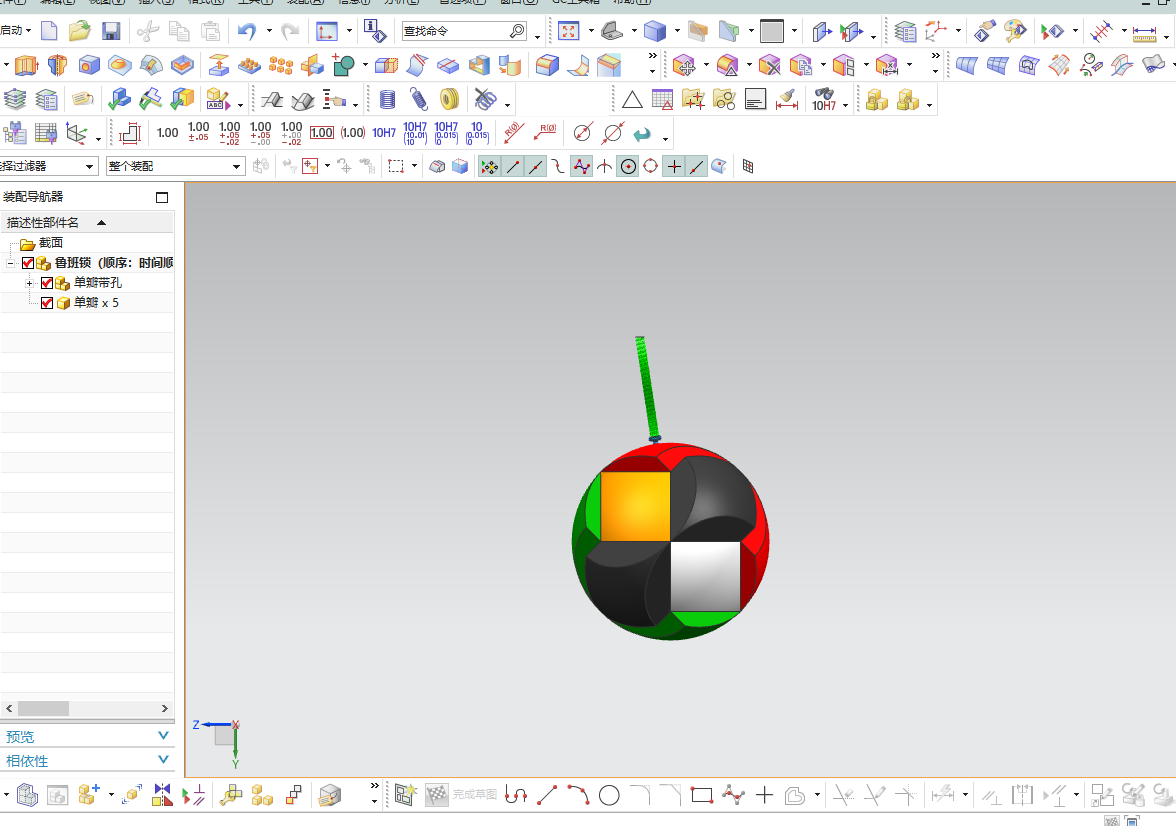Expand the 相依性 panel
Image resolution: width=1176 pixels, height=826 pixels.
point(164,760)
